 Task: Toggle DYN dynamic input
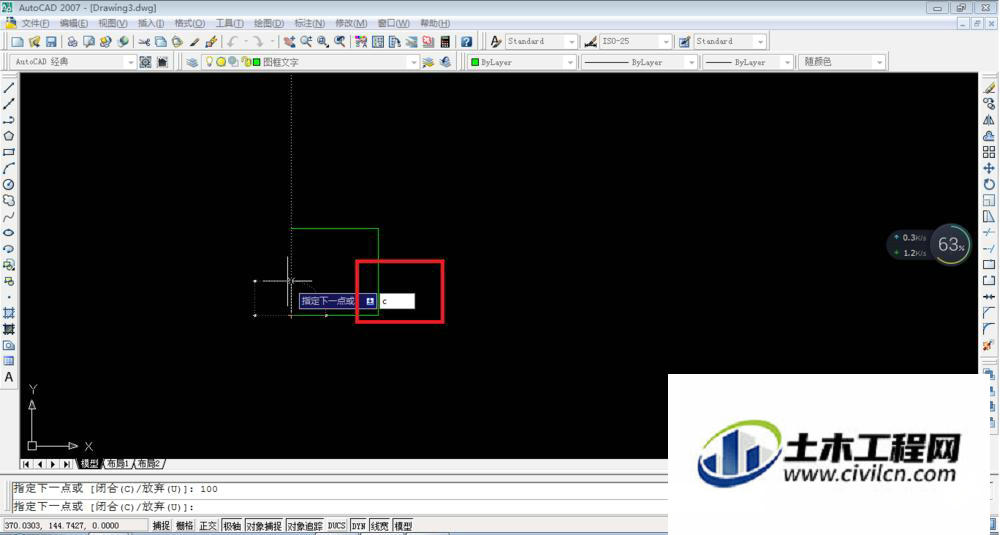click(x=358, y=526)
